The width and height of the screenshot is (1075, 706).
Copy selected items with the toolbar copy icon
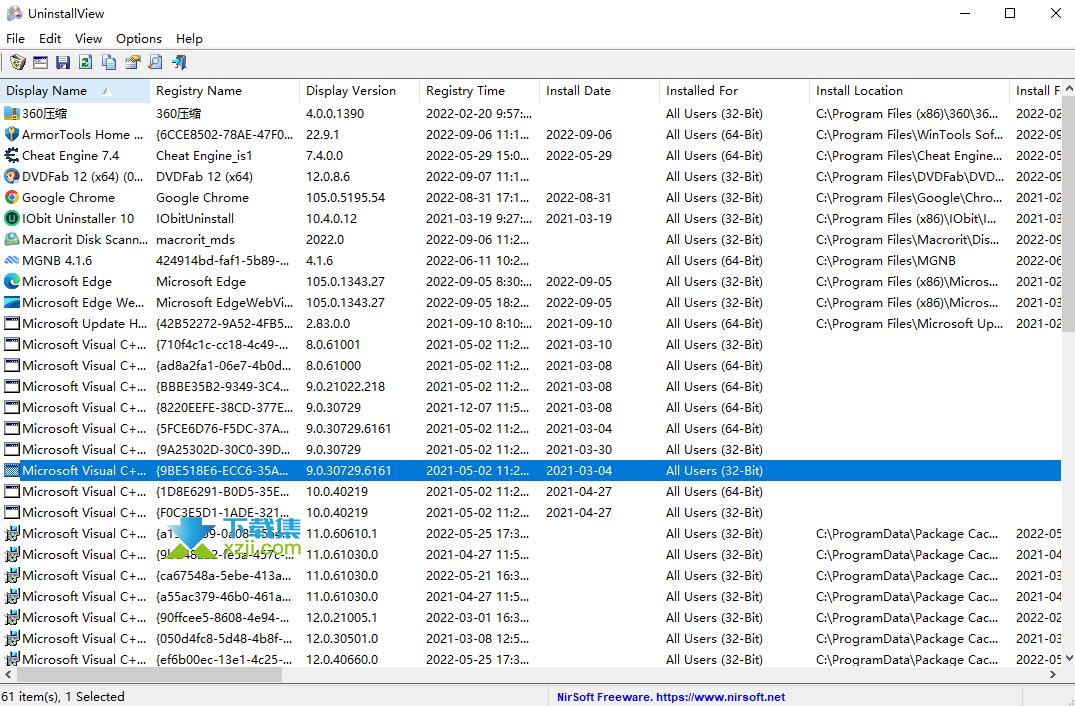click(109, 62)
